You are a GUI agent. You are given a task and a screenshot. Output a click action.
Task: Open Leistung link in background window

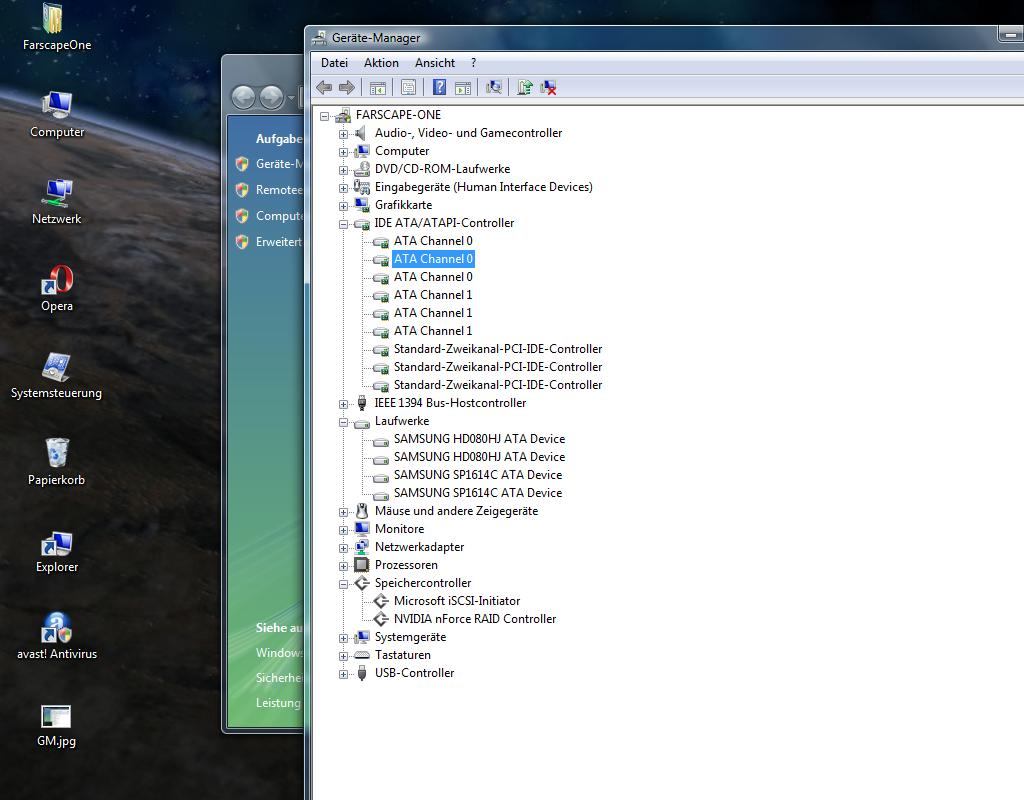[x=278, y=703]
